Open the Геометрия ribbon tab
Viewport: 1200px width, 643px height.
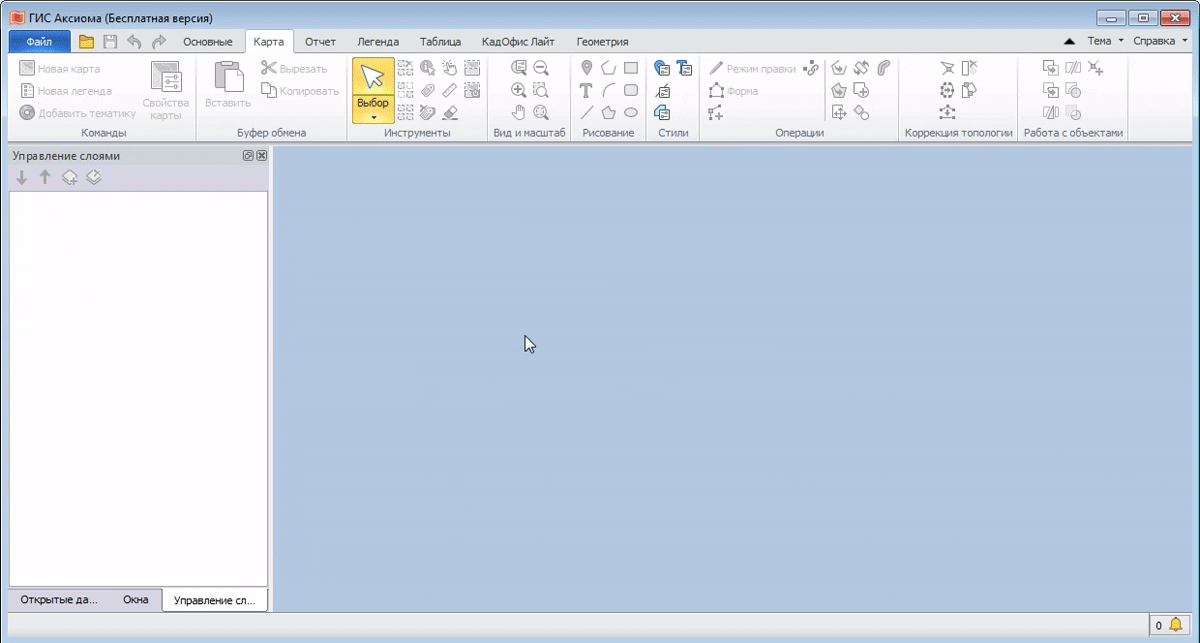602,42
